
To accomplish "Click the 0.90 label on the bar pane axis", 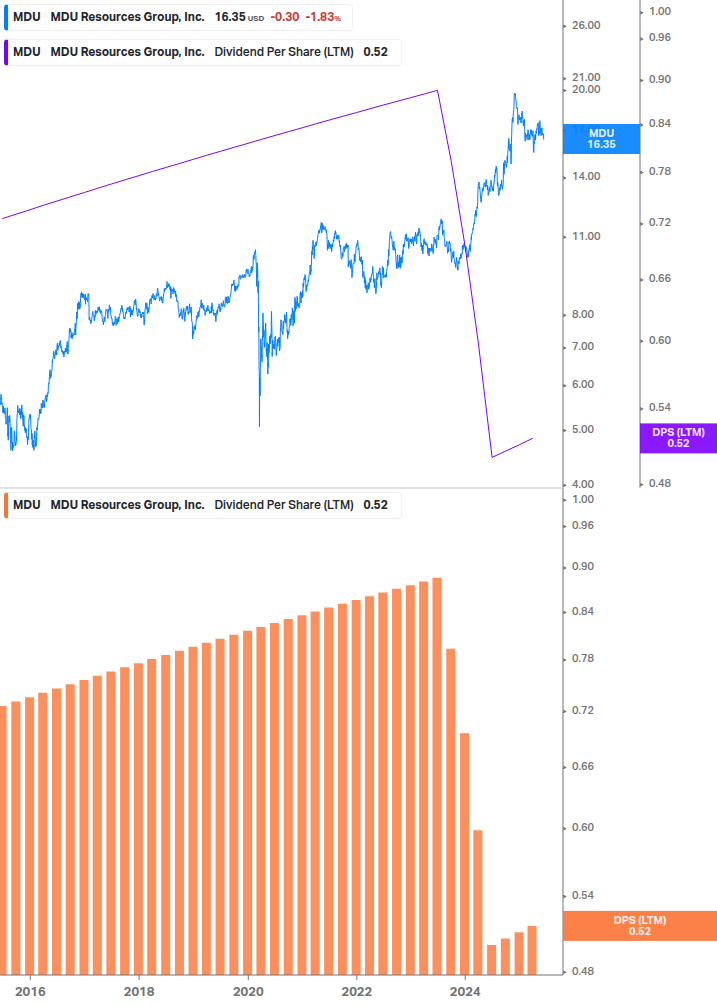I will pyautogui.click(x=583, y=567).
